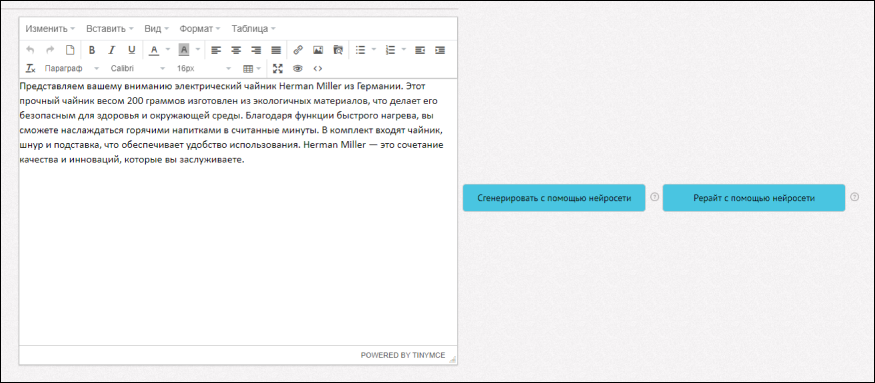Toggle underline formatting
The width and height of the screenshot is (875, 383).
click(131, 50)
